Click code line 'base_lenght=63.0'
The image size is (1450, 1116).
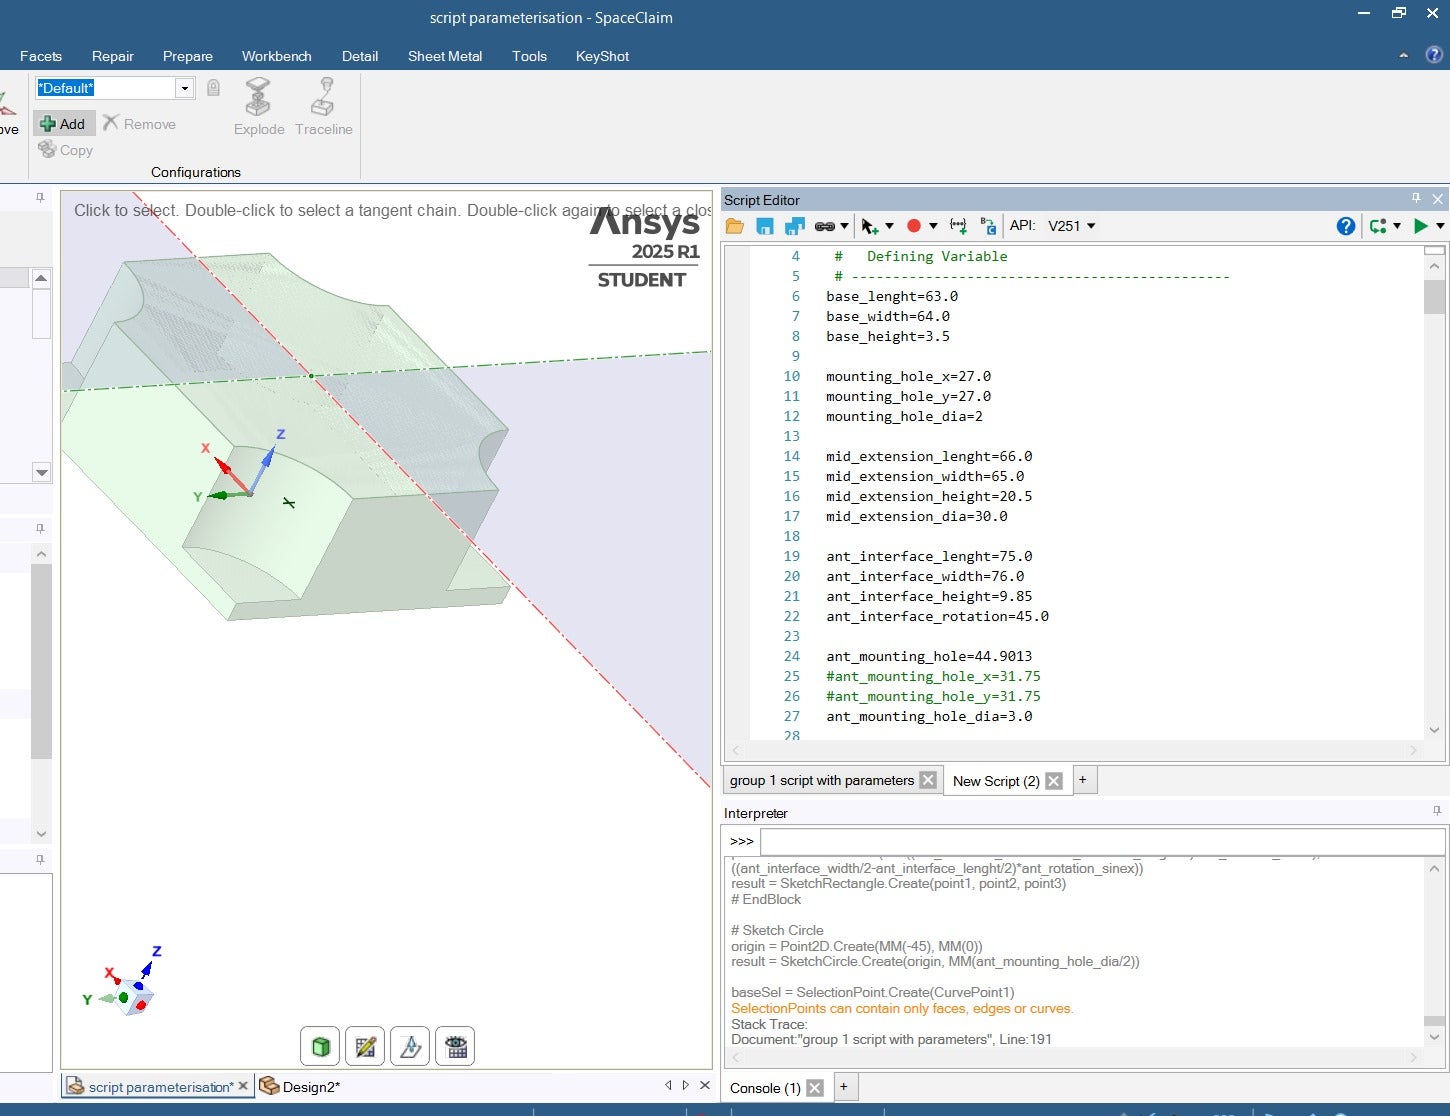(x=892, y=296)
